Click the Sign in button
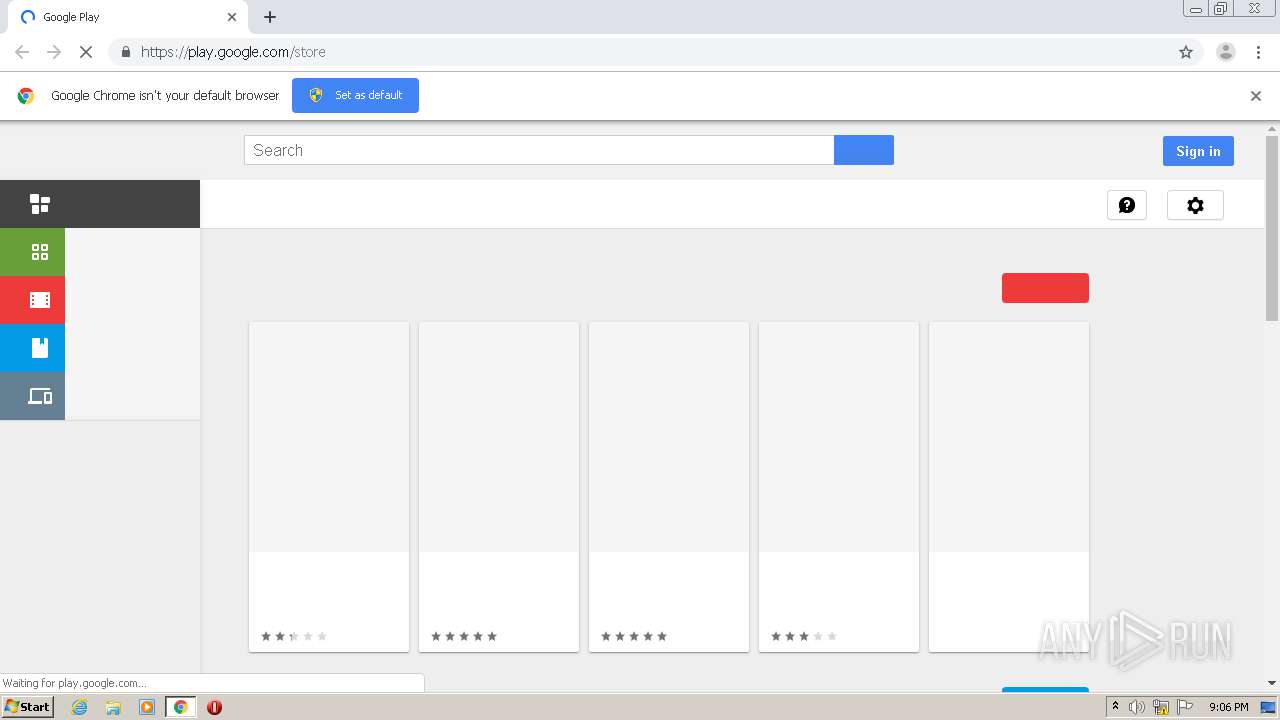 pyautogui.click(x=1198, y=151)
